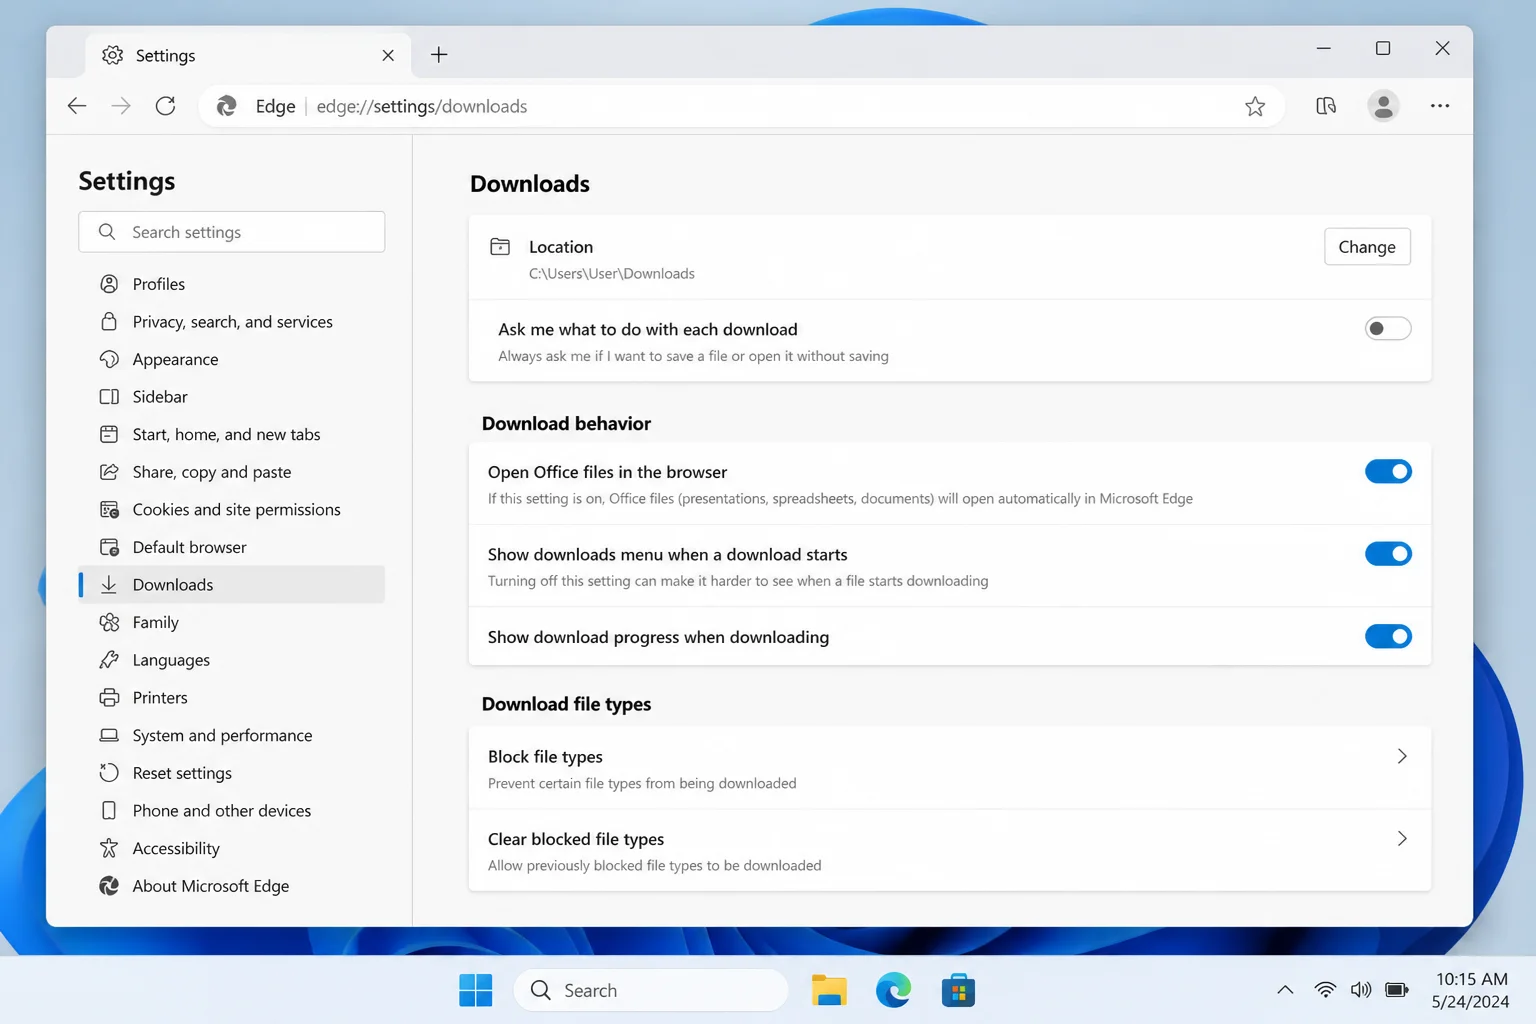The image size is (1536, 1024).
Task: Expand the Clear blocked file types chevron
Action: 1402,838
